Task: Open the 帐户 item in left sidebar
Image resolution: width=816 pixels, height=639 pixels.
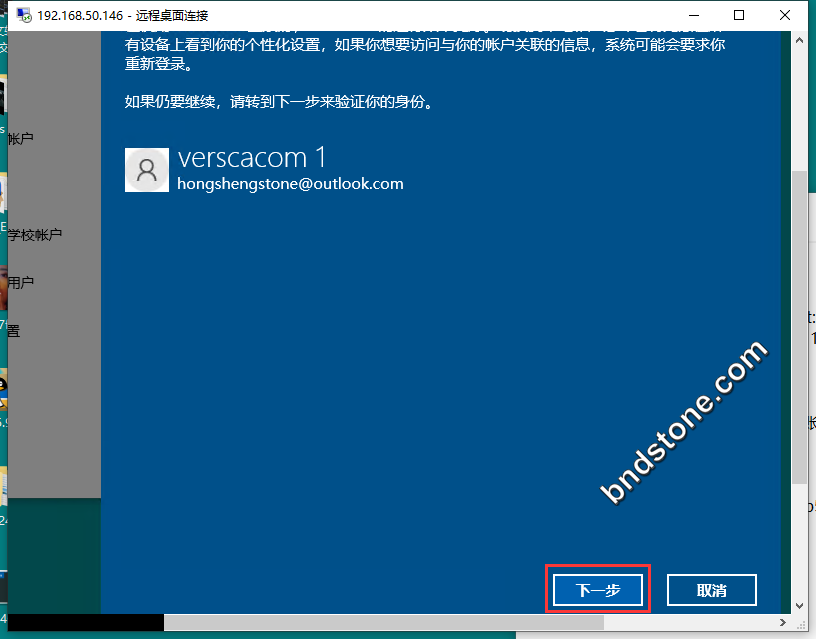Action: point(20,139)
